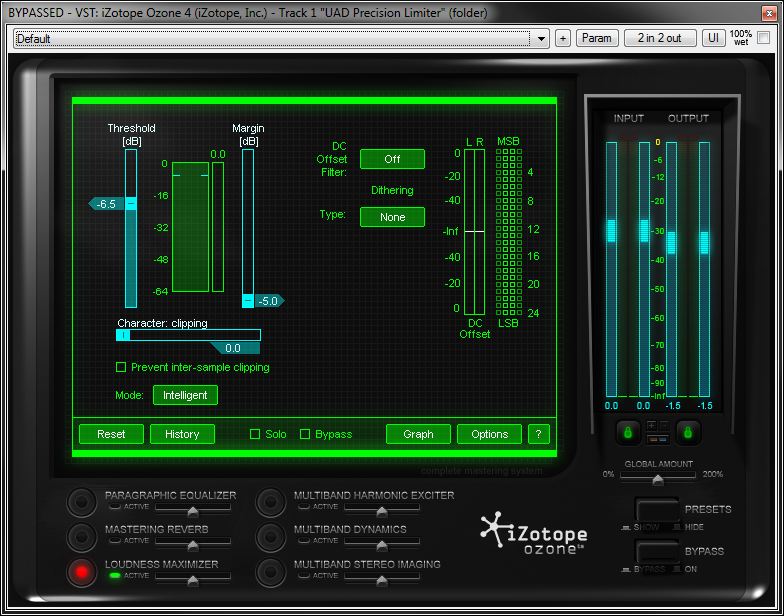The image size is (784, 616).
Task: Click the Character value 0.0 readout
Action: (x=233, y=348)
